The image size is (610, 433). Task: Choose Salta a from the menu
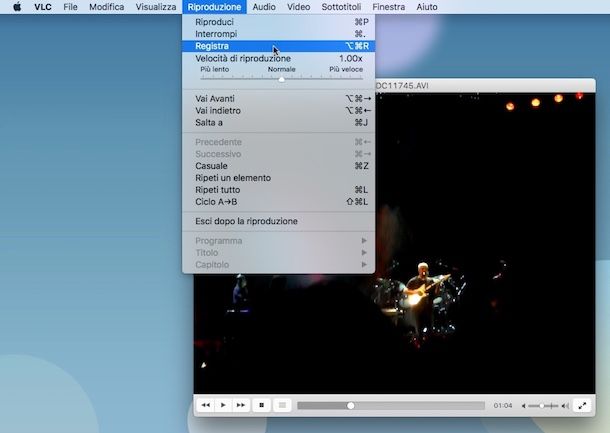point(279,123)
